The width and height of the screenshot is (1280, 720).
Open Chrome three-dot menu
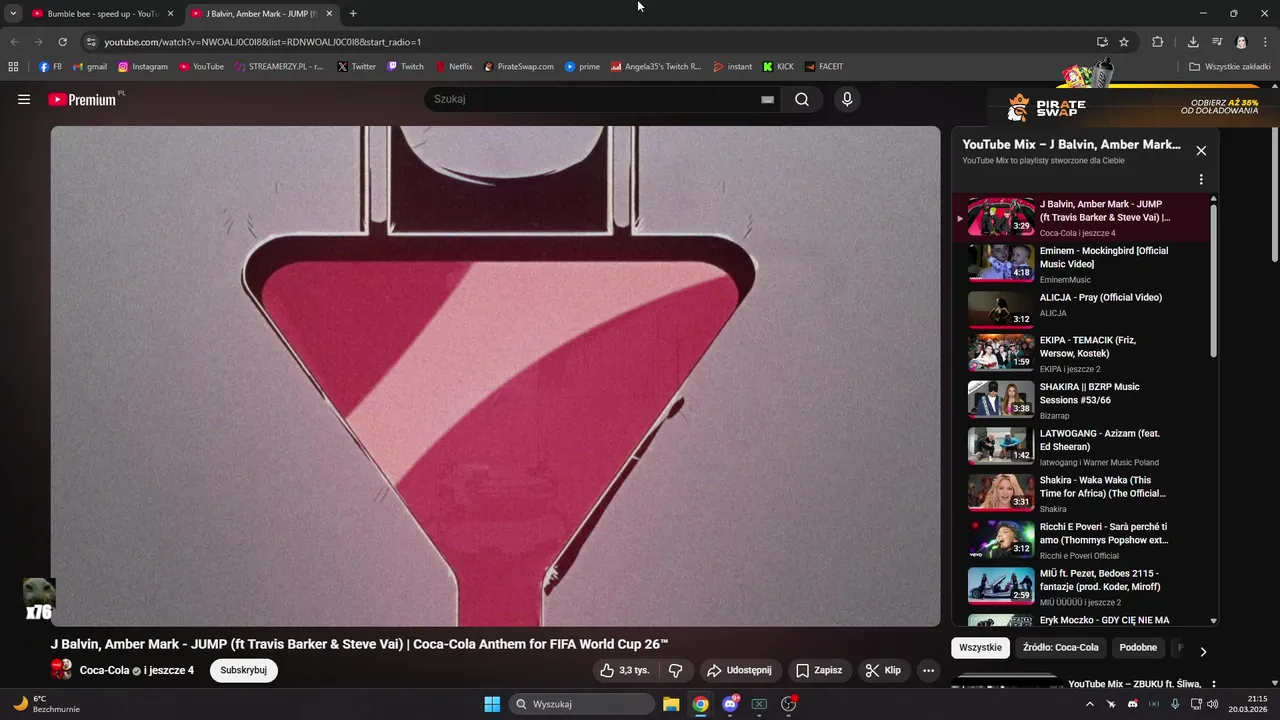coord(1265,42)
